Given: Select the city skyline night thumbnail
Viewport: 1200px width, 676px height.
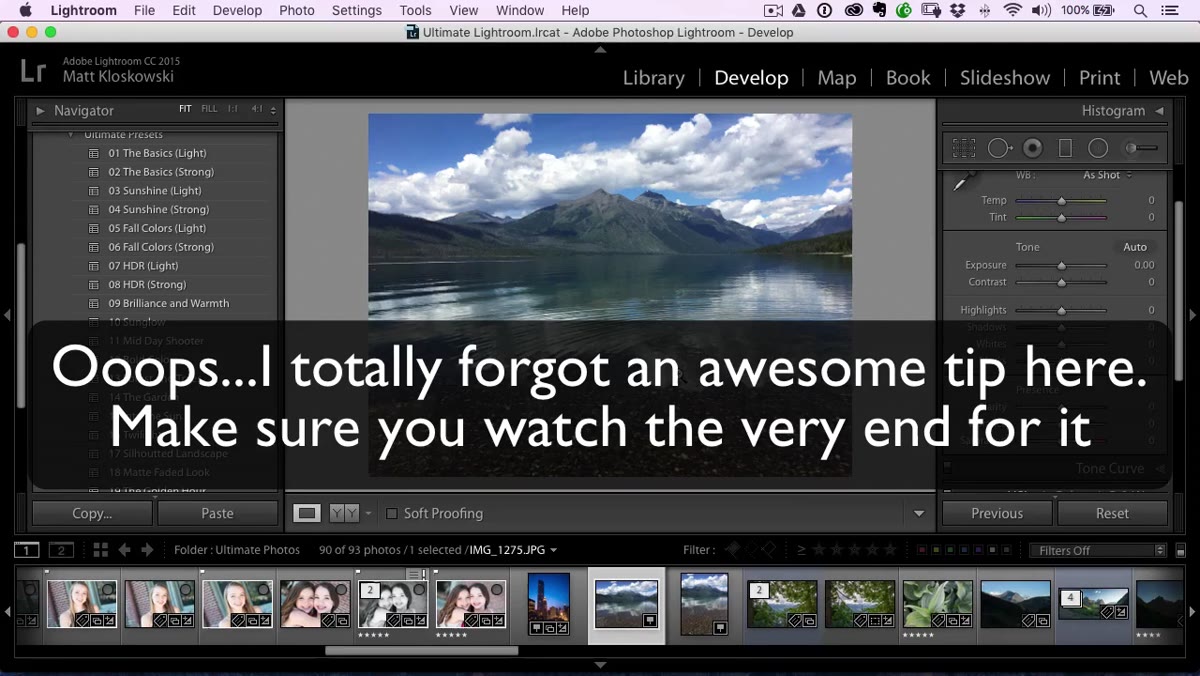Looking at the screenshot, I should click(549, 604).
